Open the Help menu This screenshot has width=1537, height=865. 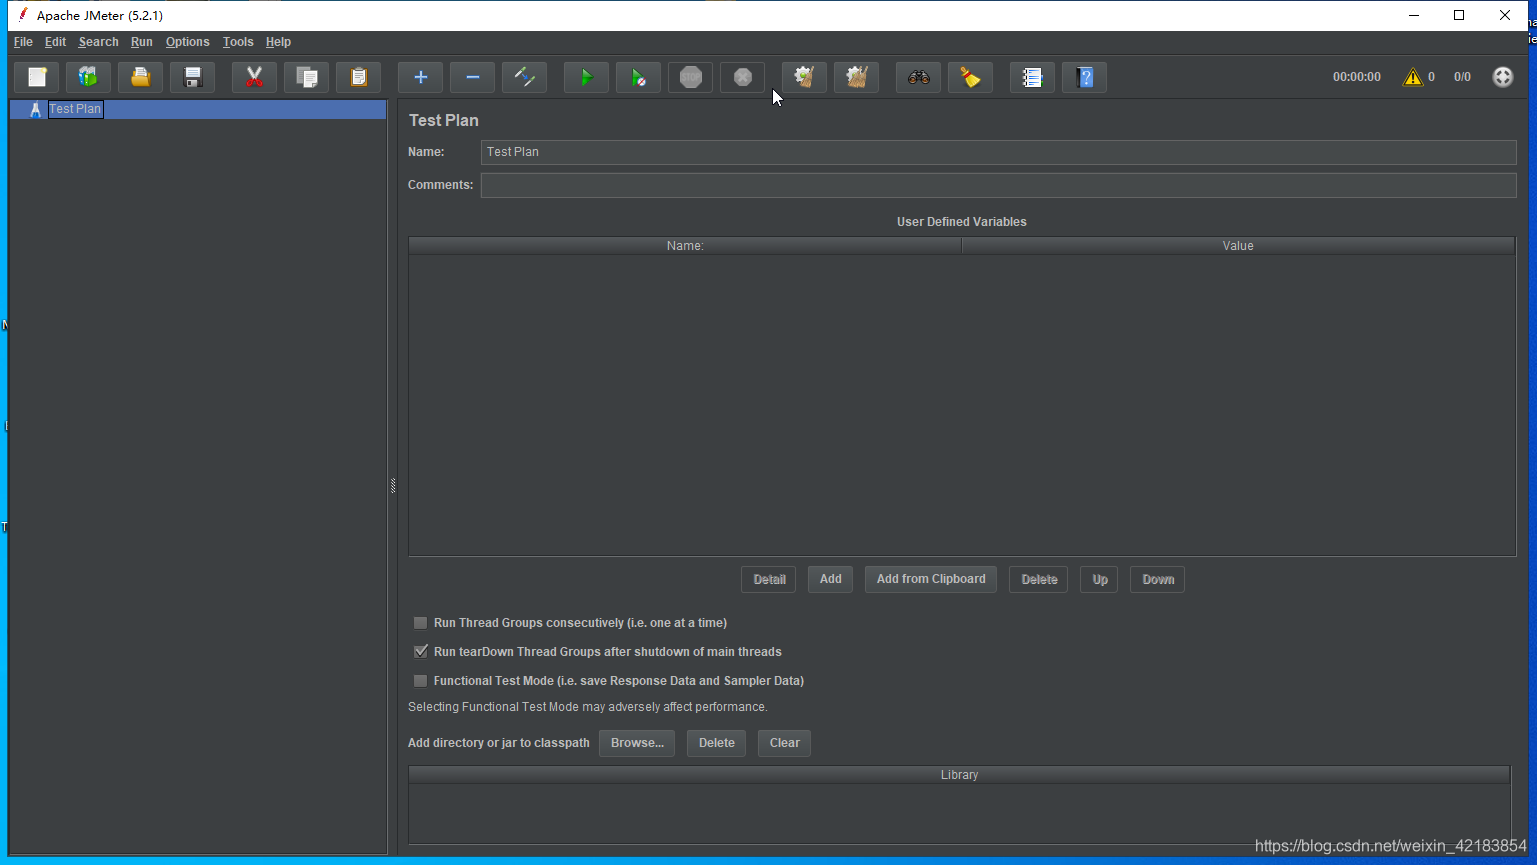point(278,42)
